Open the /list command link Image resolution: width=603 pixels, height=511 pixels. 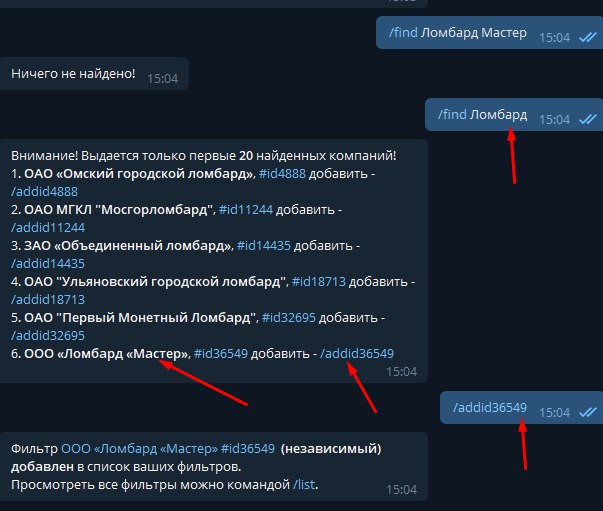[x=304, y=484]
